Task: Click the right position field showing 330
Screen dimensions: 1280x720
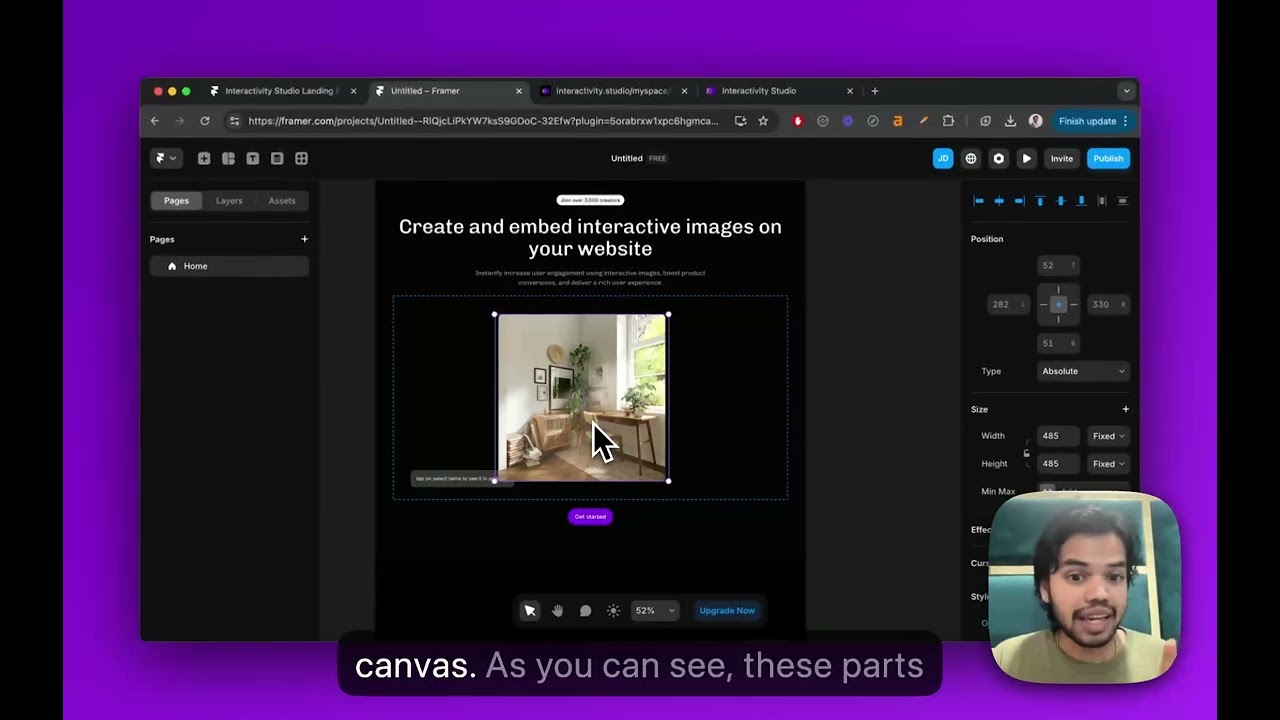Action: pyautogui.click(x=1109, y=304)
